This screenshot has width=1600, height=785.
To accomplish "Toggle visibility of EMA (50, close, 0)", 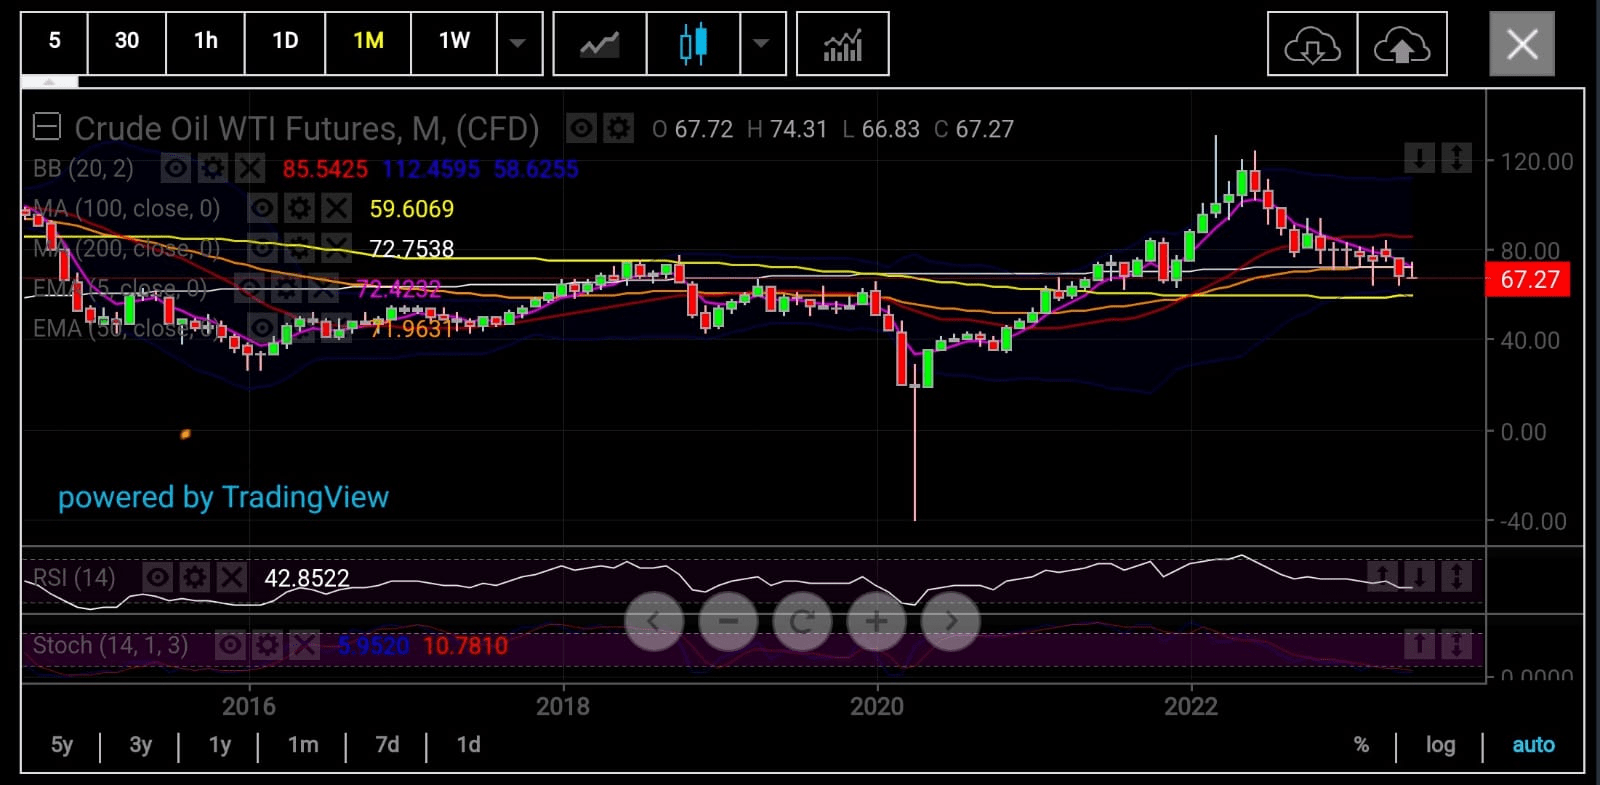I will (262, 328).
